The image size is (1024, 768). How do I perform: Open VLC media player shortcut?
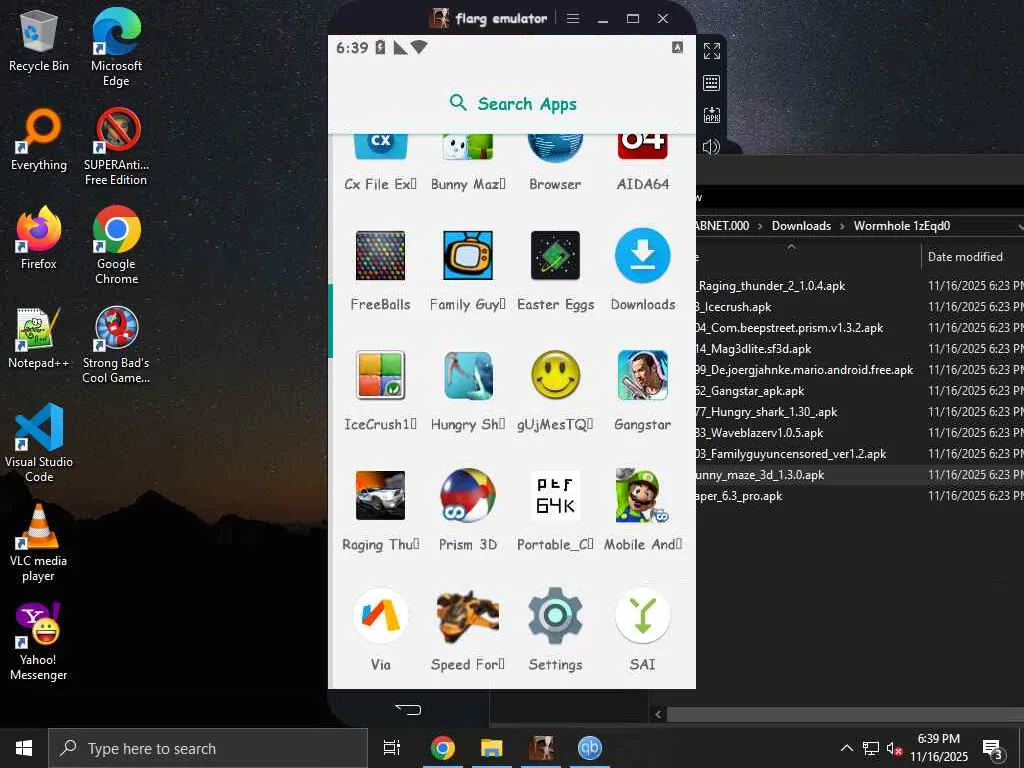39,543
